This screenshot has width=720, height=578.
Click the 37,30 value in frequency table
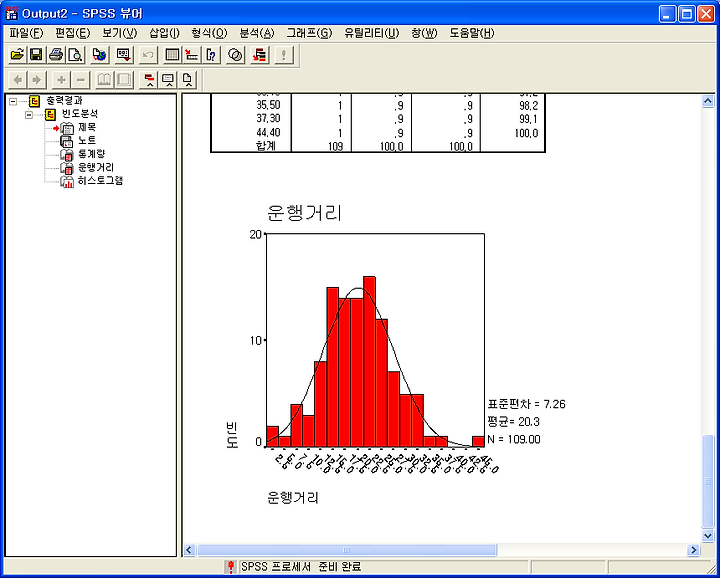click(x=269, y=118)
